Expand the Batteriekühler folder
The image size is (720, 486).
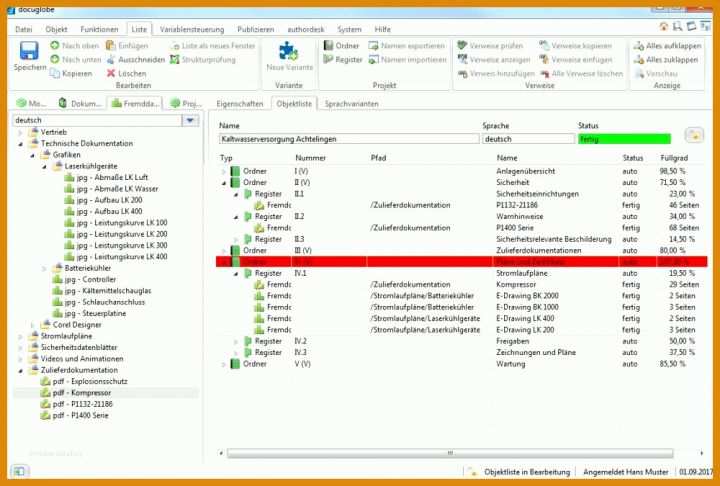click(x=44, y=268)
